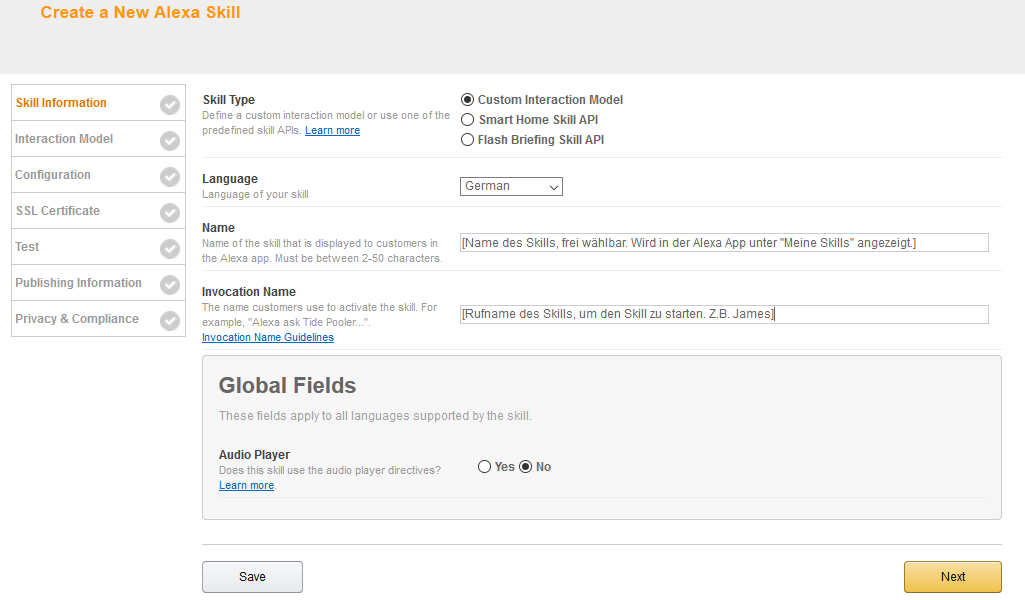Open Learn more link under Skill Type

(332, 130)
